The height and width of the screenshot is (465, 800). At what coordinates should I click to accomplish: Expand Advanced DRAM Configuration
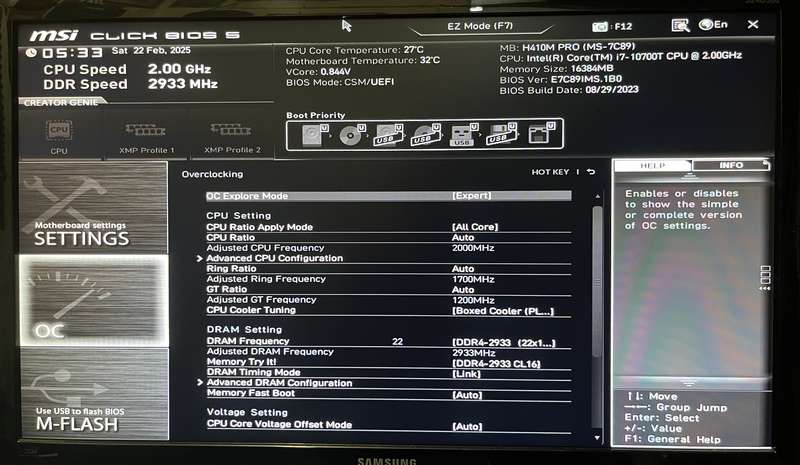click(279, 383)
